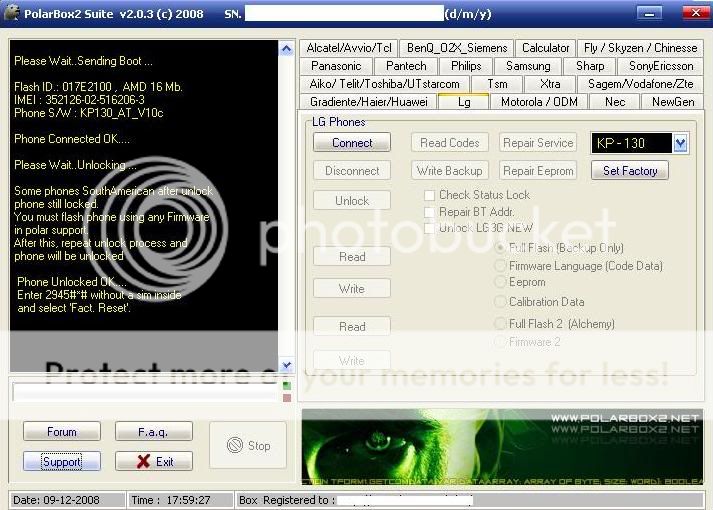Viewport: 713px width, 510px height.
Task: Click the Read Codes button
Action: pos(450,143)
